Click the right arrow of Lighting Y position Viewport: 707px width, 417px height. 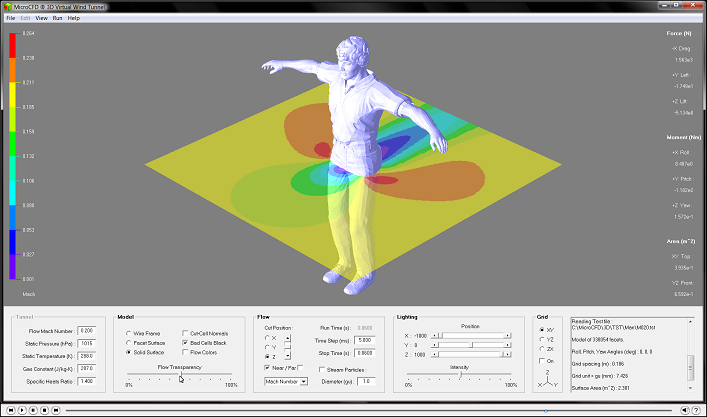(507, 345)
